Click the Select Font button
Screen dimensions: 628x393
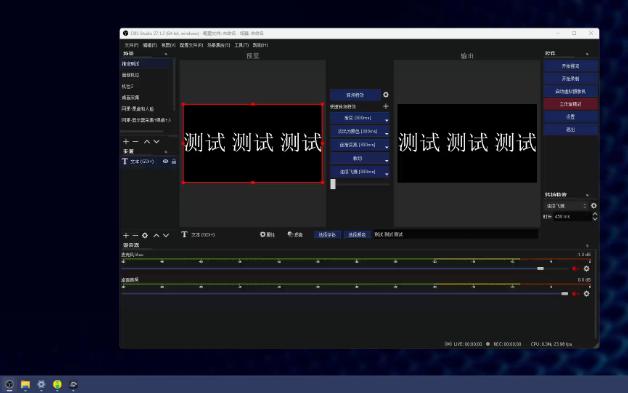pos(327,234)
